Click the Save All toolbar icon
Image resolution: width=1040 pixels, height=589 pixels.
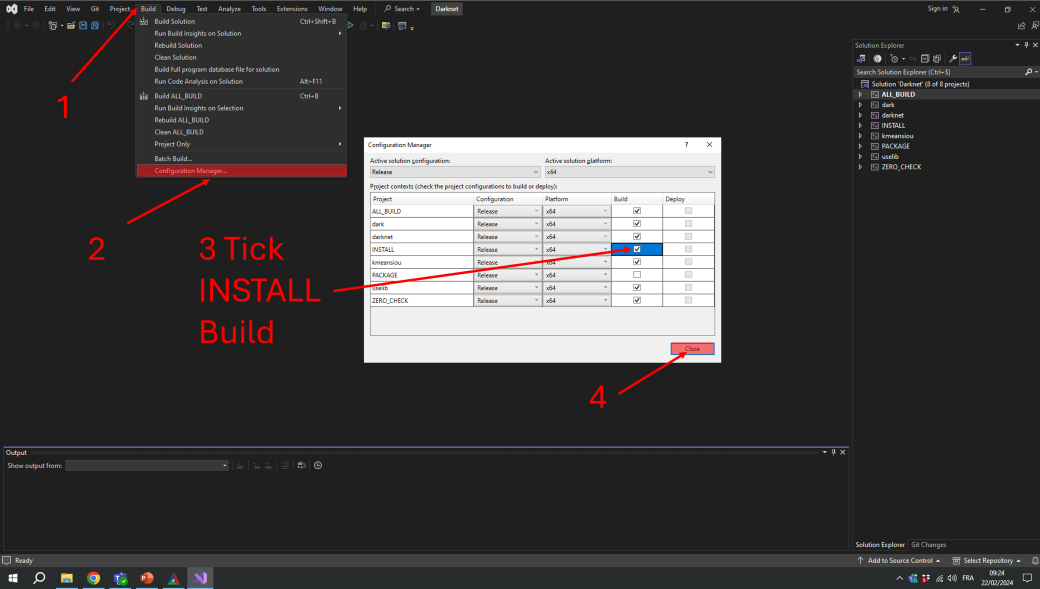coord(95,25)
